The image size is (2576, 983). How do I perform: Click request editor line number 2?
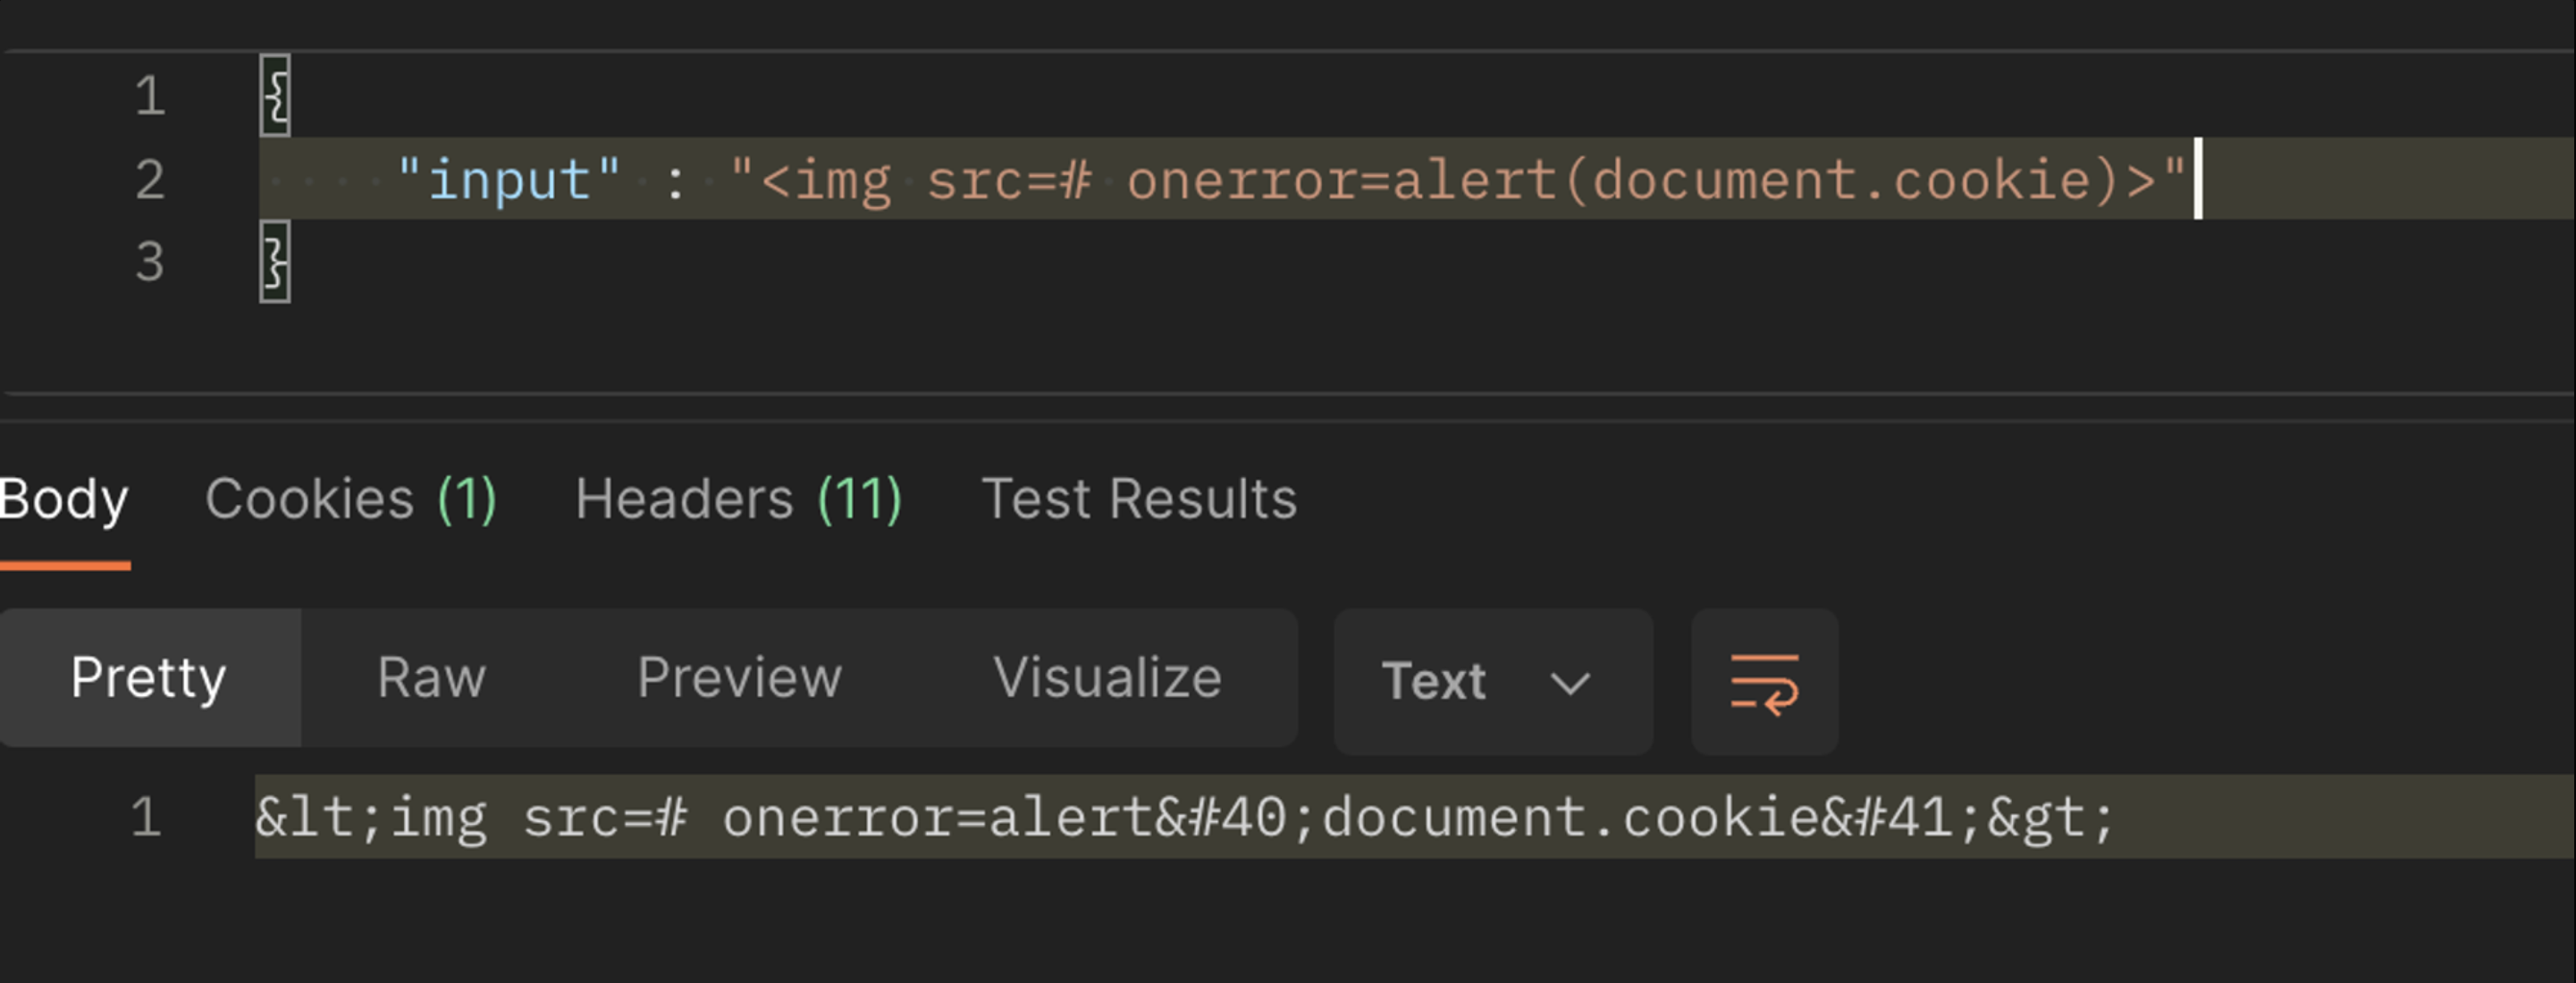pos(150,181)
